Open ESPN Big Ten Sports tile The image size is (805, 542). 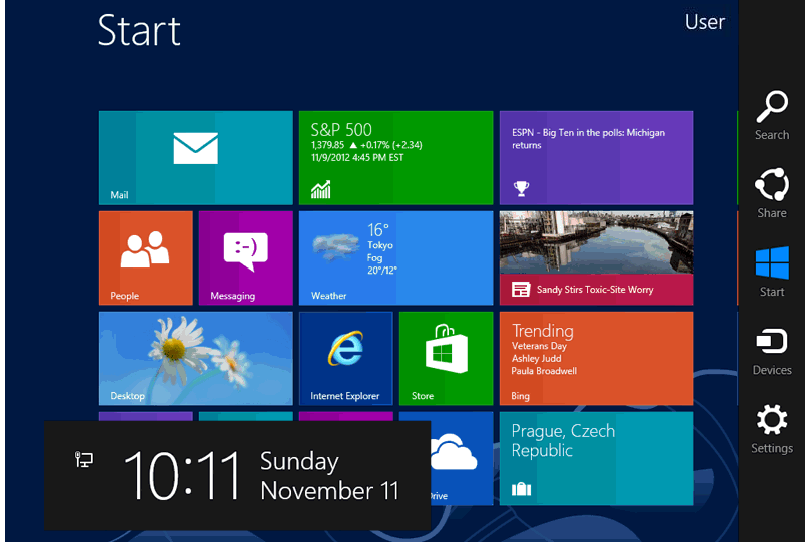(x=596, y=158)
